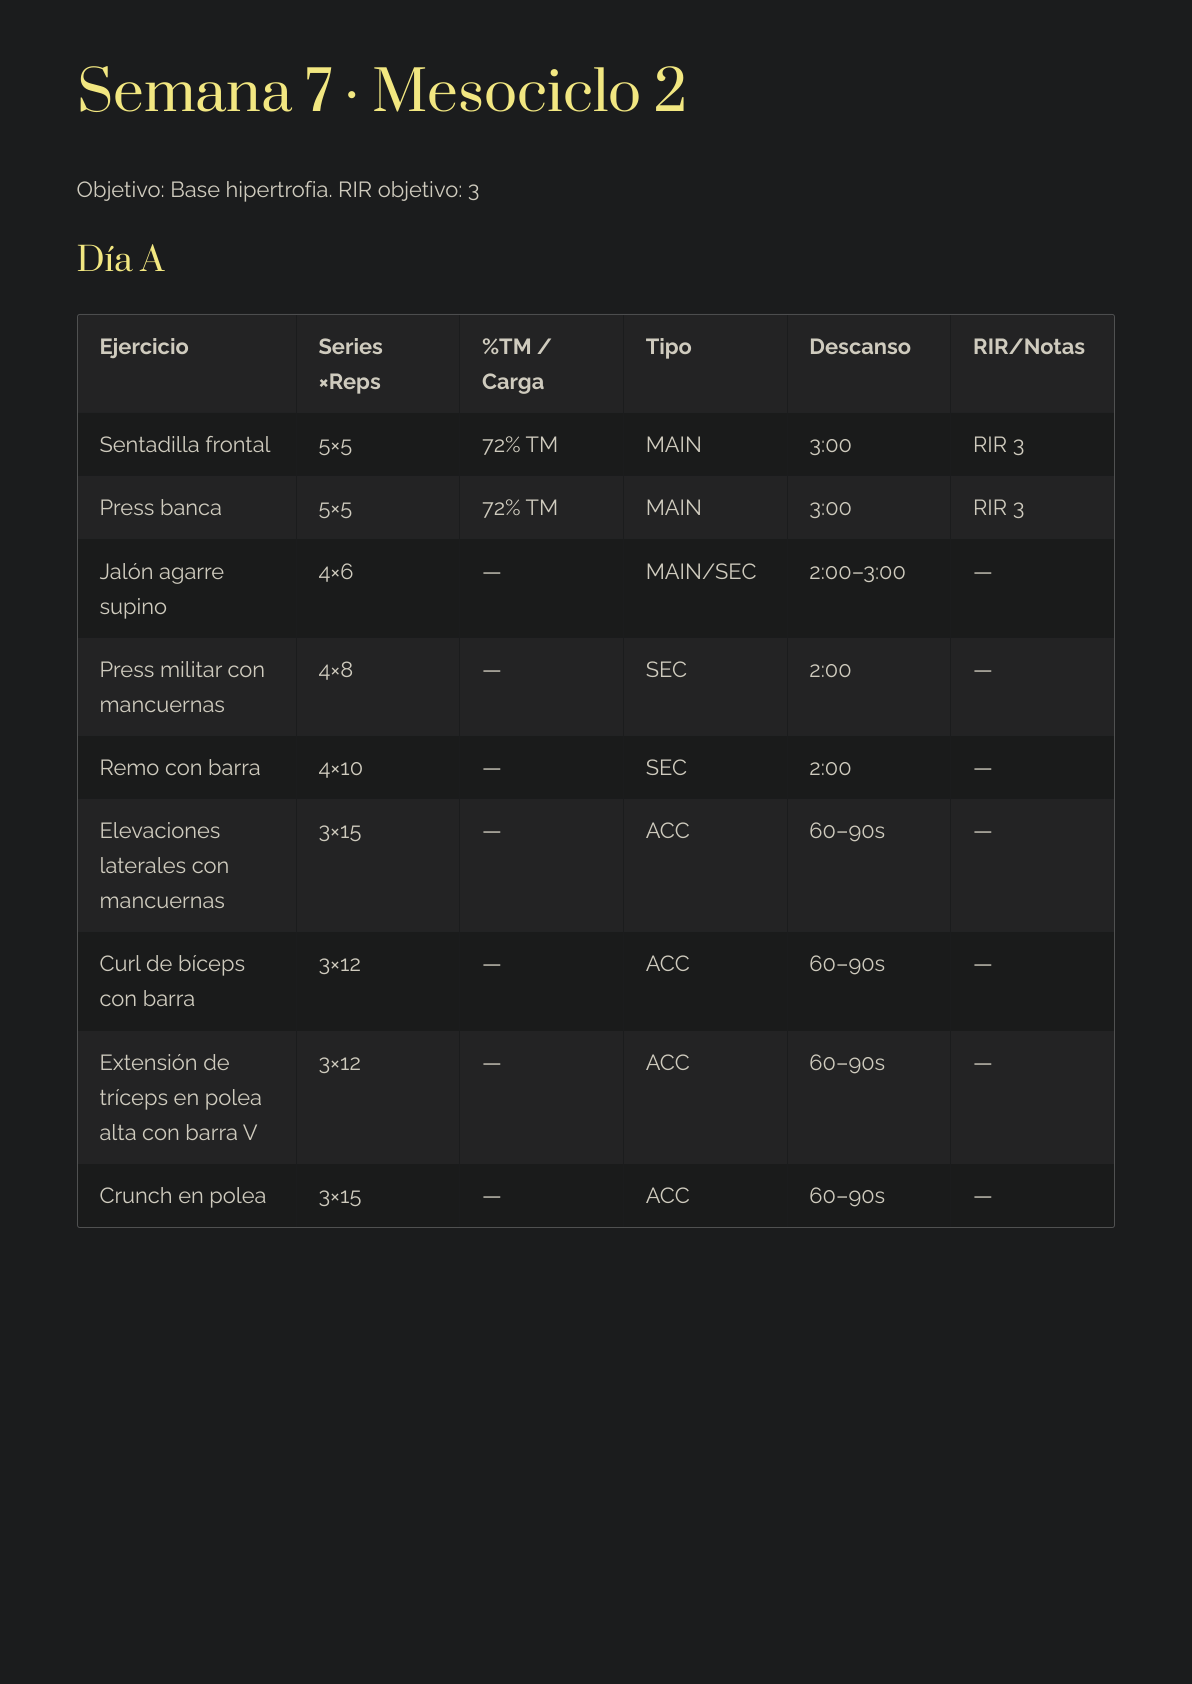Click the "4×10" series and reps cell
This screenshot has width=1192, height=1684.
(x=340, y=768)
